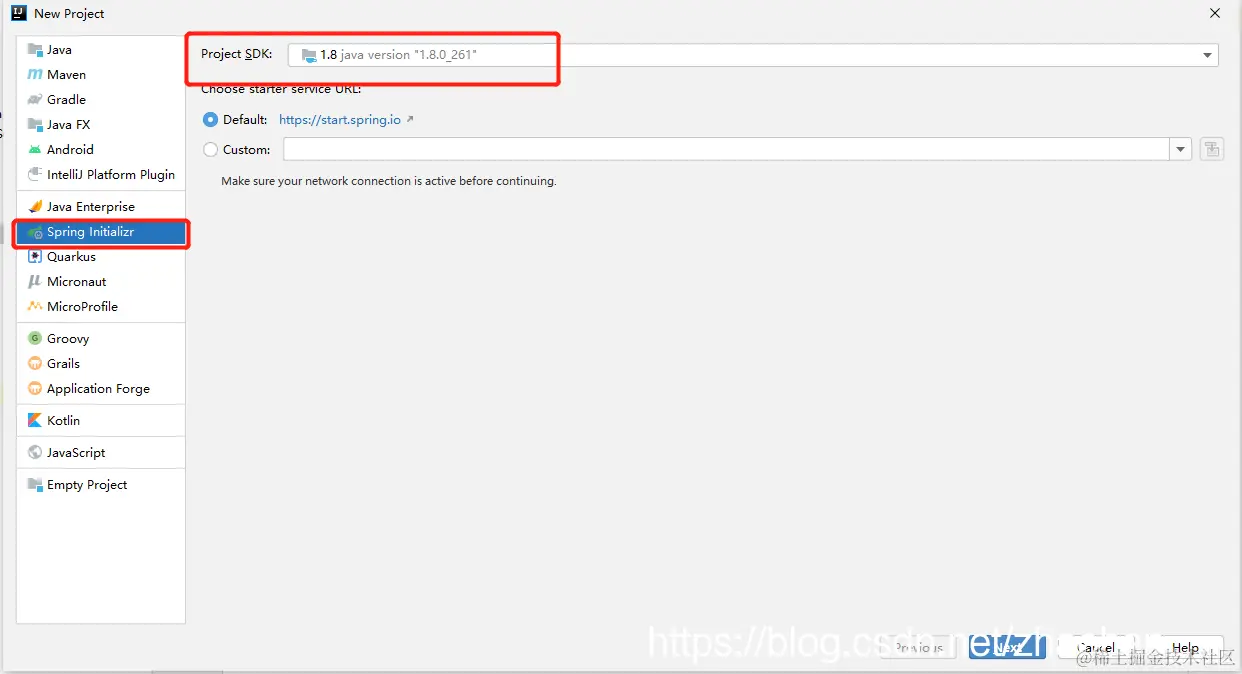Open the https://start.spring.io link
The image size is (1242, 674).
point(340,120)
